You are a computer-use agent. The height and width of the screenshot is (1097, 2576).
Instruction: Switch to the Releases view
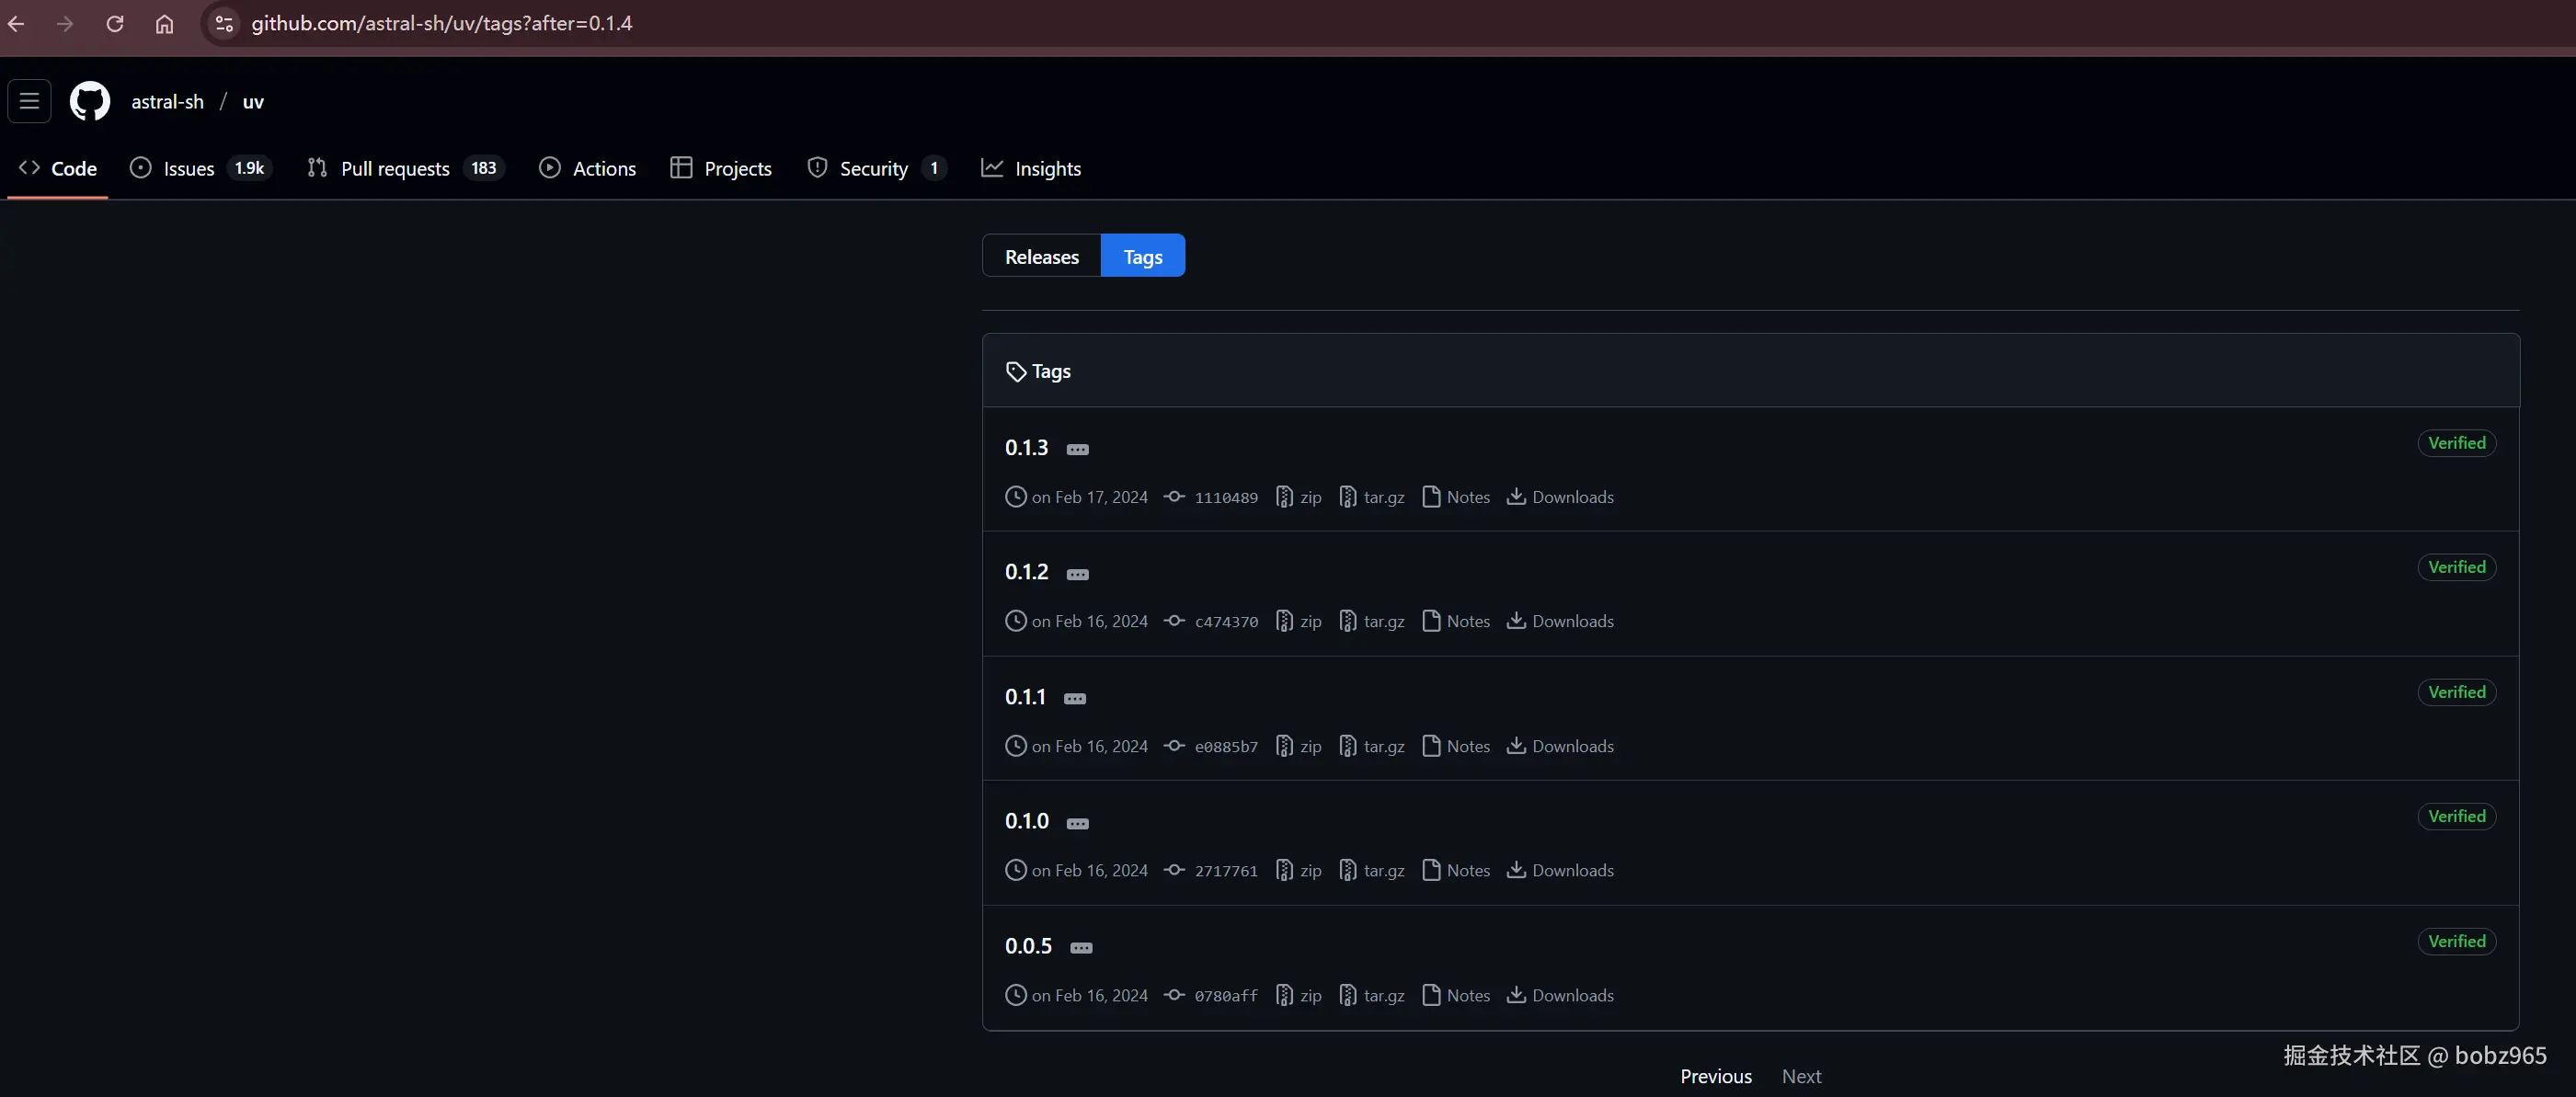click(1041, 257)
